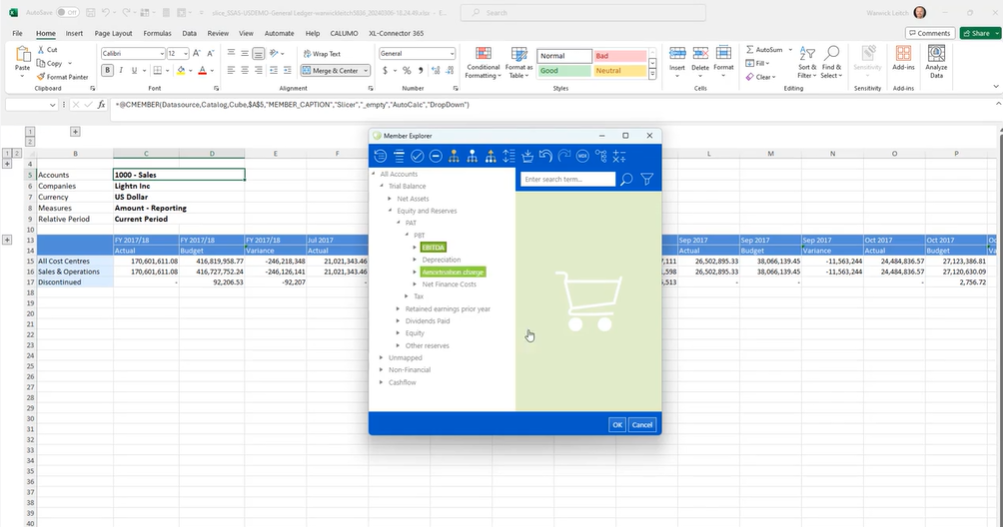
Task: Click the Analyze Data icon in ribbon
Action: (936, 62)
